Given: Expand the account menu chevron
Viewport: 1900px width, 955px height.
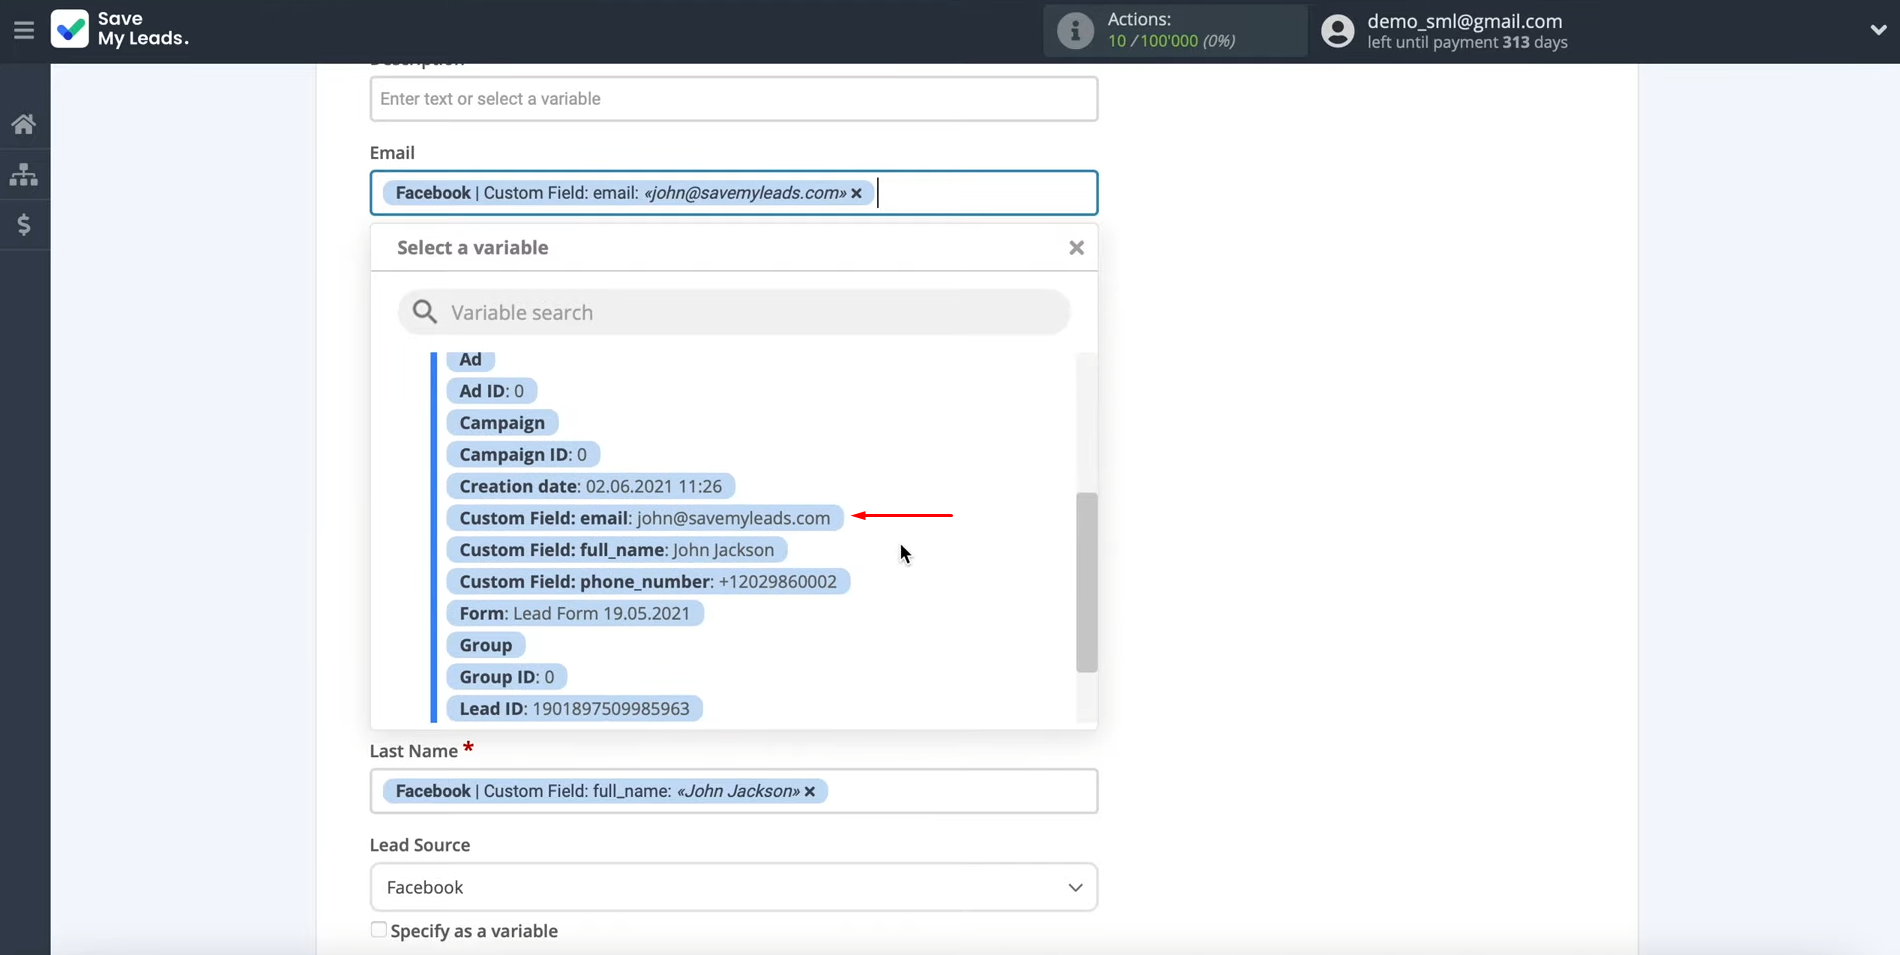Looking at the screenshot, I should tap(1877, 30).
